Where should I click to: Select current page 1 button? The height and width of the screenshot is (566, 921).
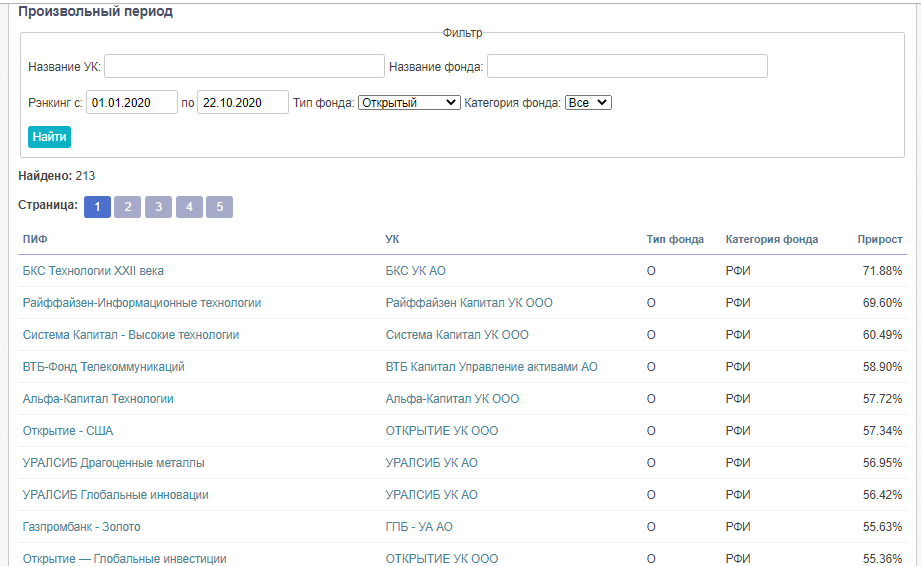pos(98,207)
